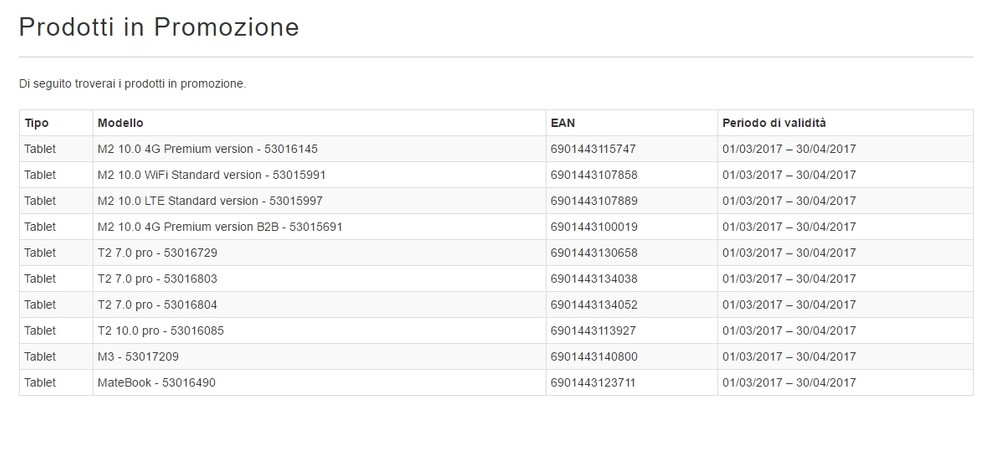The height and width of the screenshot is (454, 1000).
Task: Click the Prodotti in Promozione heading
Action: [x=159, y=27]
